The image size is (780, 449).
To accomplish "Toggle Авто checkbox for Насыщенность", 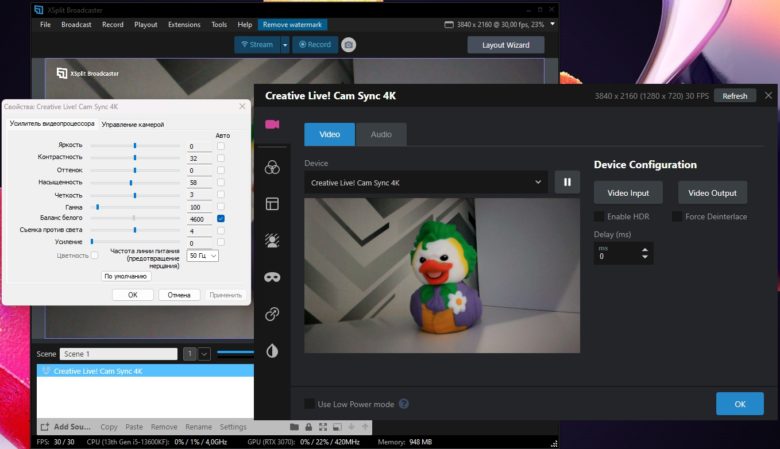I will [221, 182].
